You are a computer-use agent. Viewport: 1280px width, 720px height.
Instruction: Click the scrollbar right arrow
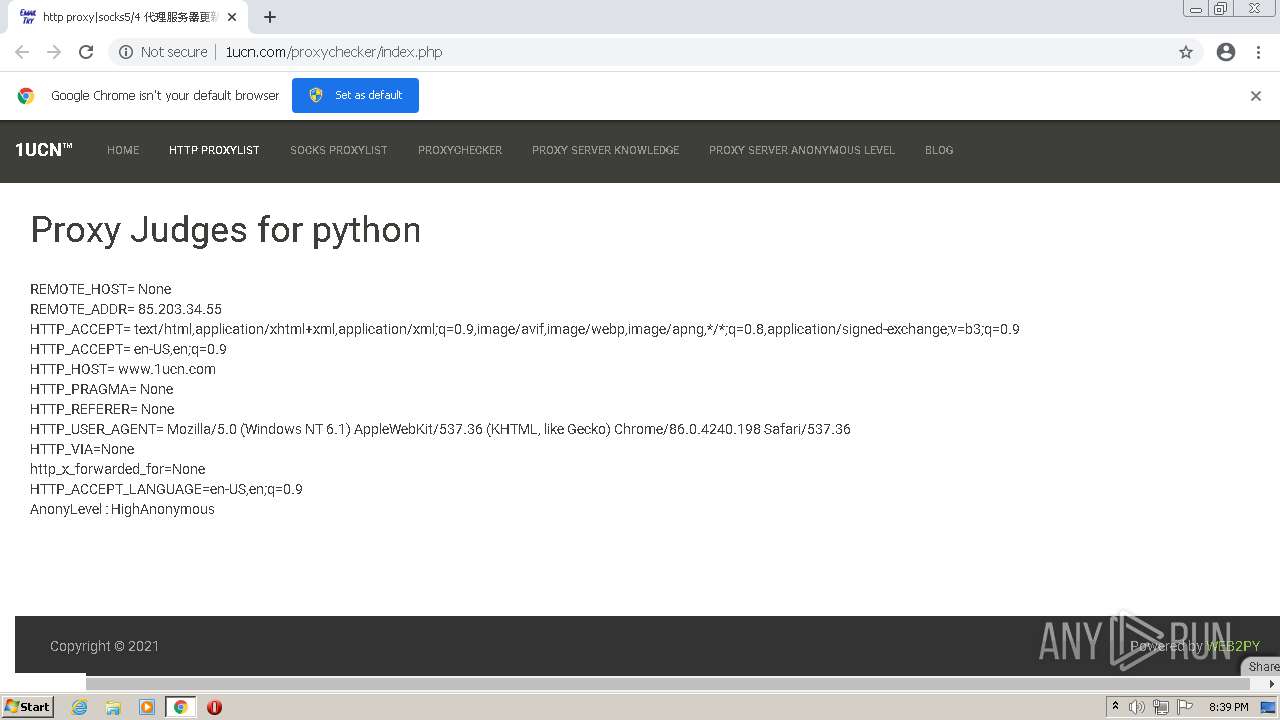coord(1272,684)
